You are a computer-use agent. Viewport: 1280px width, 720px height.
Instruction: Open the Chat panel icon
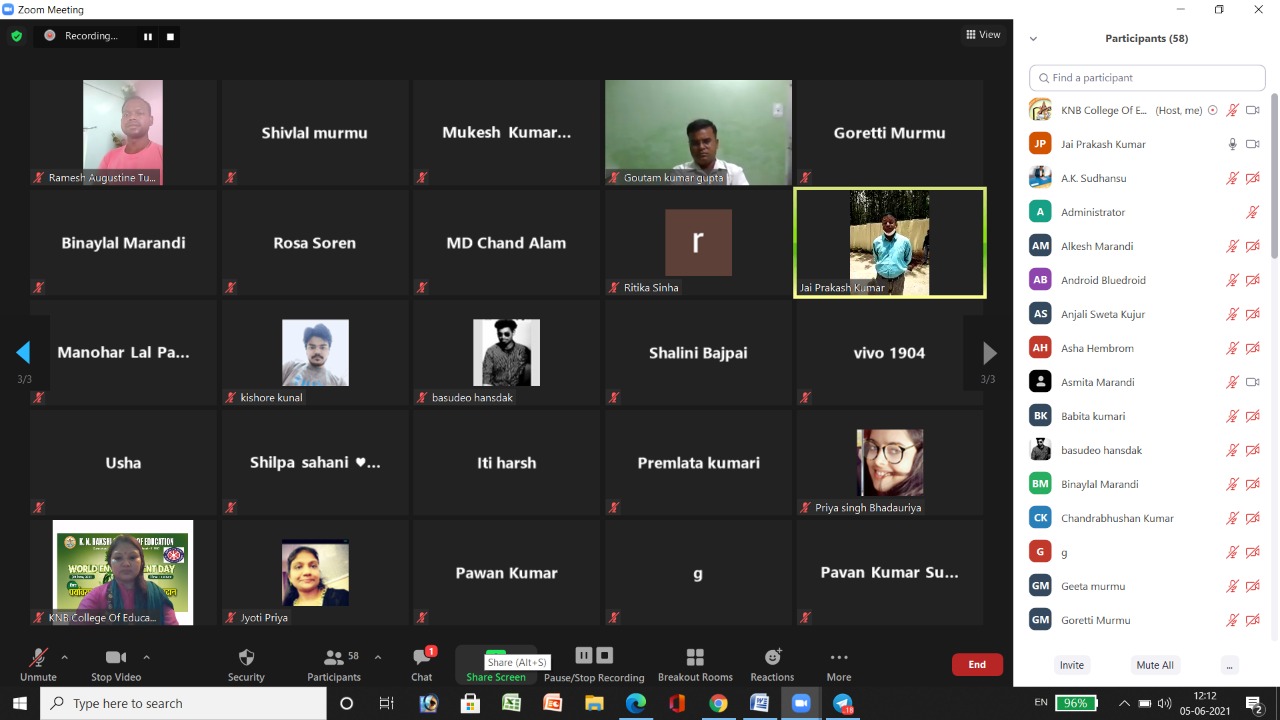(422, 658)
